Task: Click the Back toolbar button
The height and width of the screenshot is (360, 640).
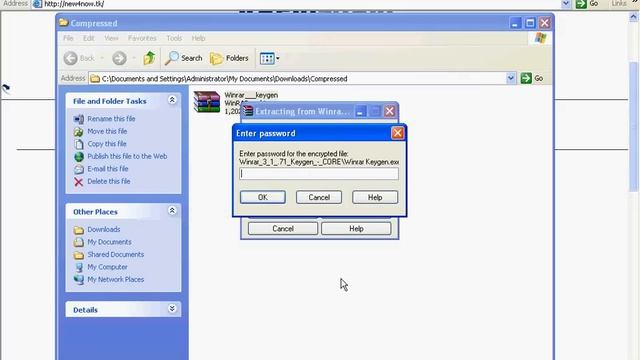Action: click(80, 58)
